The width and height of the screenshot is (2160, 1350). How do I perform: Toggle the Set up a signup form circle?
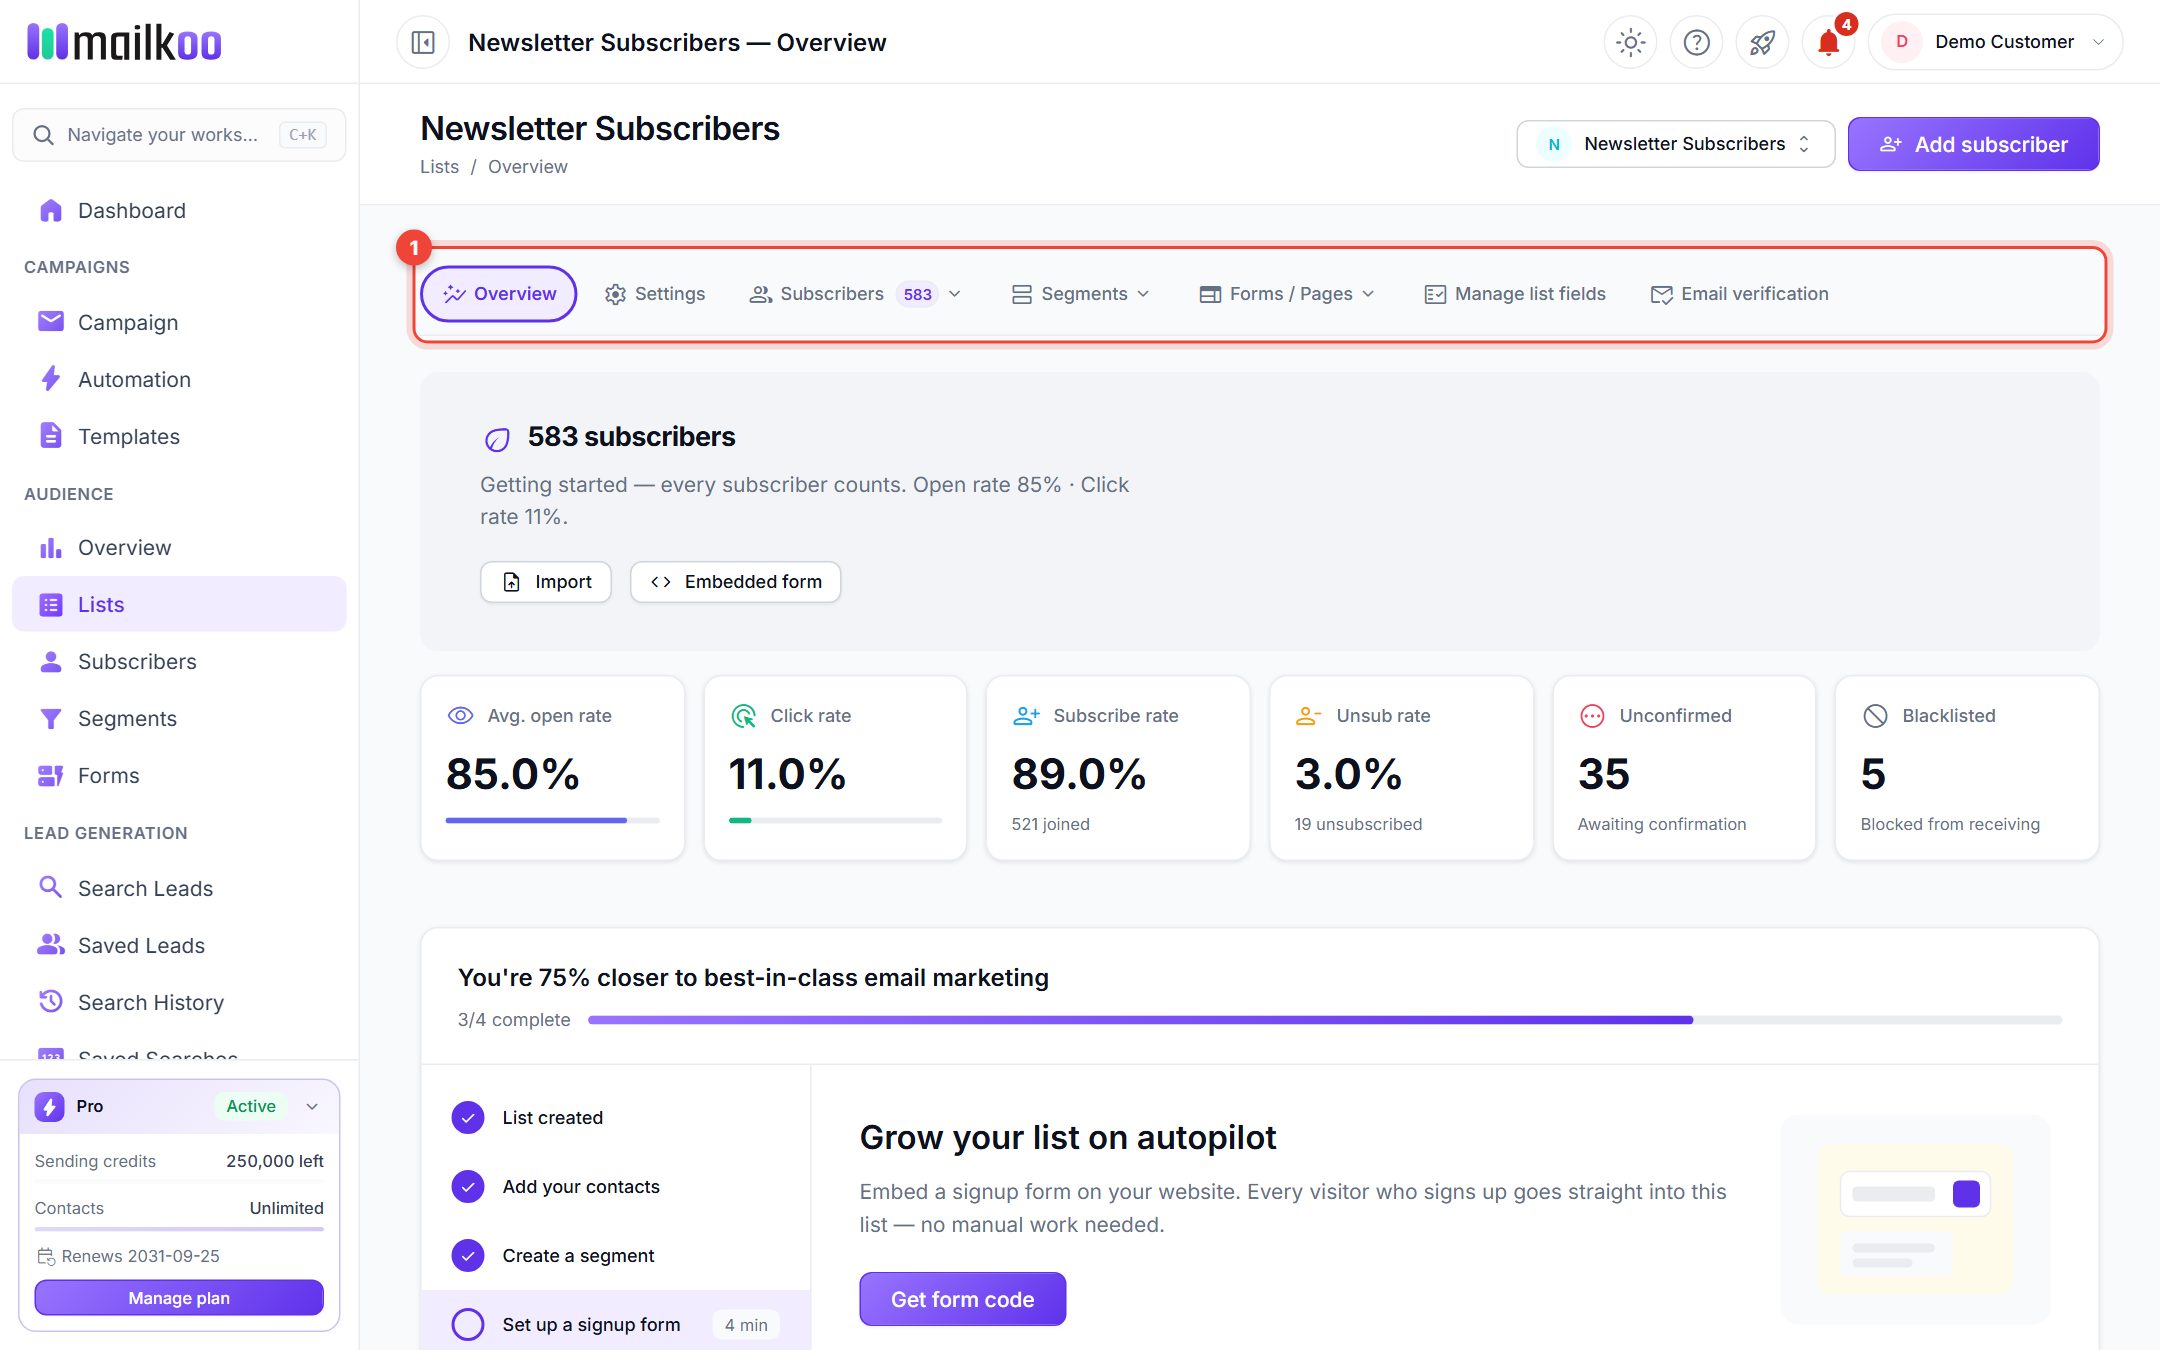pyautogui.click(x=468, y=1324)
